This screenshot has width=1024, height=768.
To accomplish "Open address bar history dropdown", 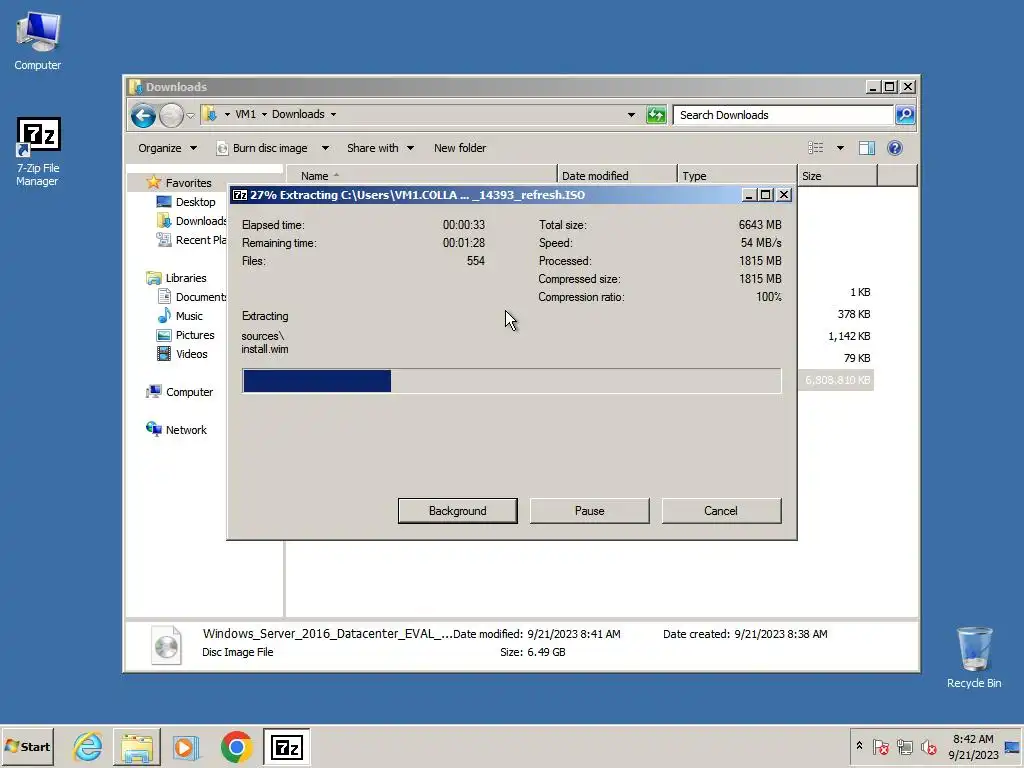I will click(631, 115).
